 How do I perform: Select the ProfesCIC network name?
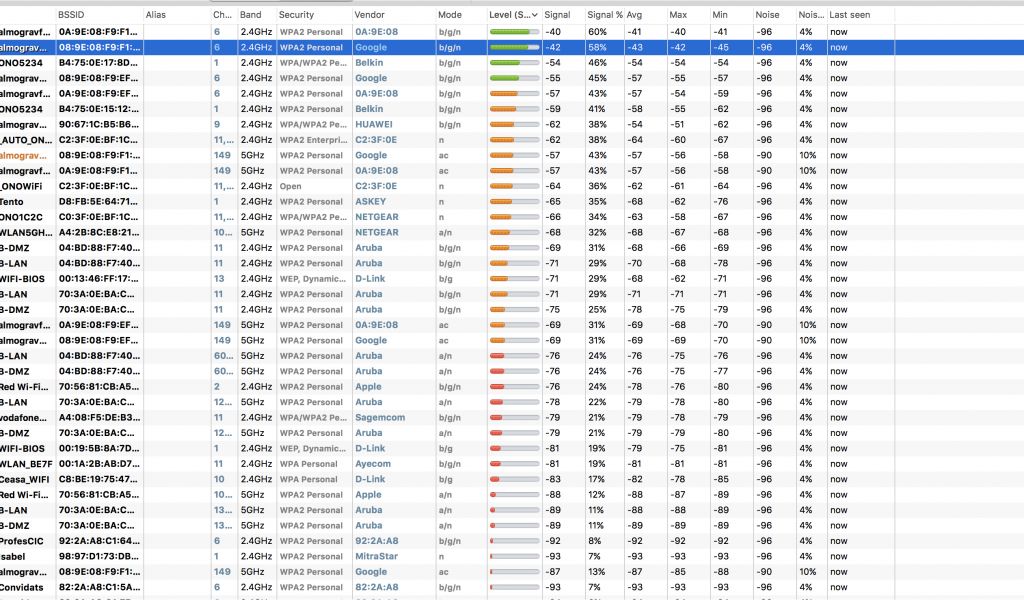(x=24, y=541)
